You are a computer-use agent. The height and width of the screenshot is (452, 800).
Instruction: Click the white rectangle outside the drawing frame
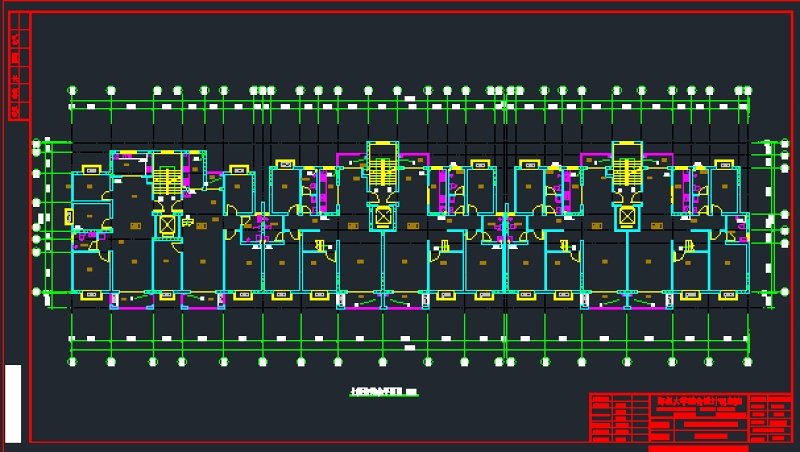[13, 404]
